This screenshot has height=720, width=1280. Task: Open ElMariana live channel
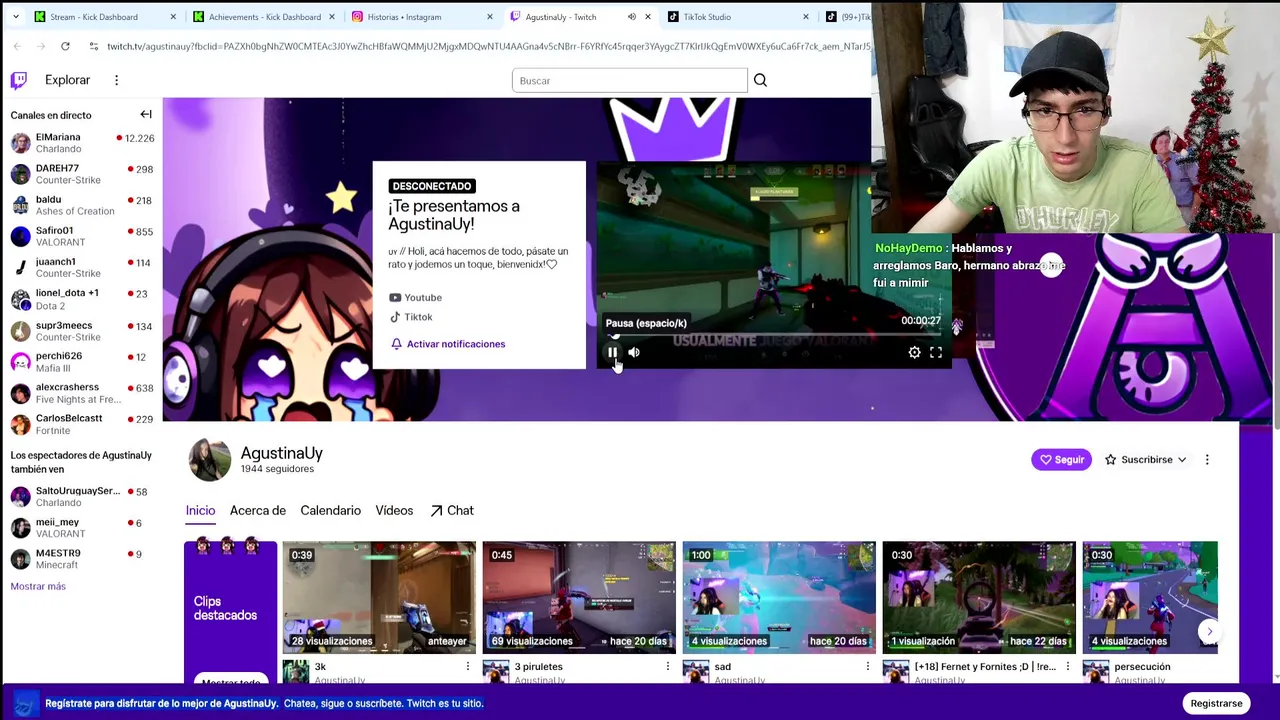coord(82,143)
